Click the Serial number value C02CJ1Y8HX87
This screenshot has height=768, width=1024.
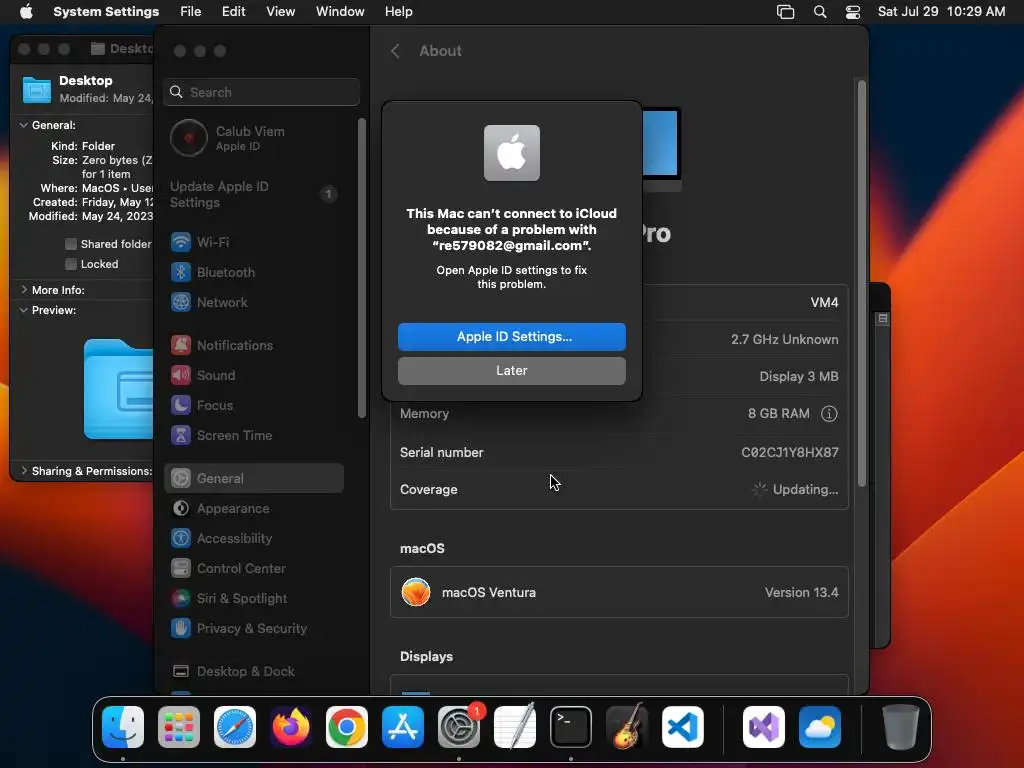coord(790,452)
